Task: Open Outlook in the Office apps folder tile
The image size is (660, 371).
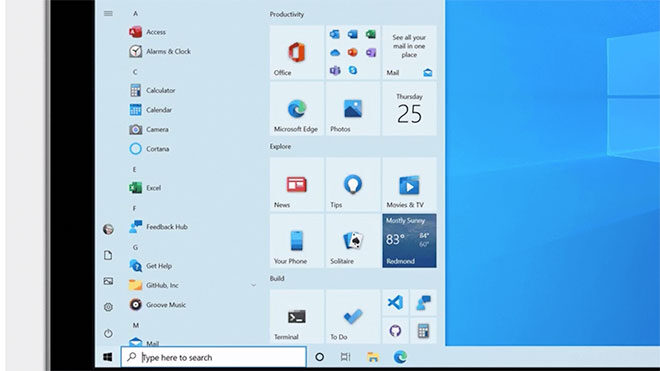Action: pos(335,34)
